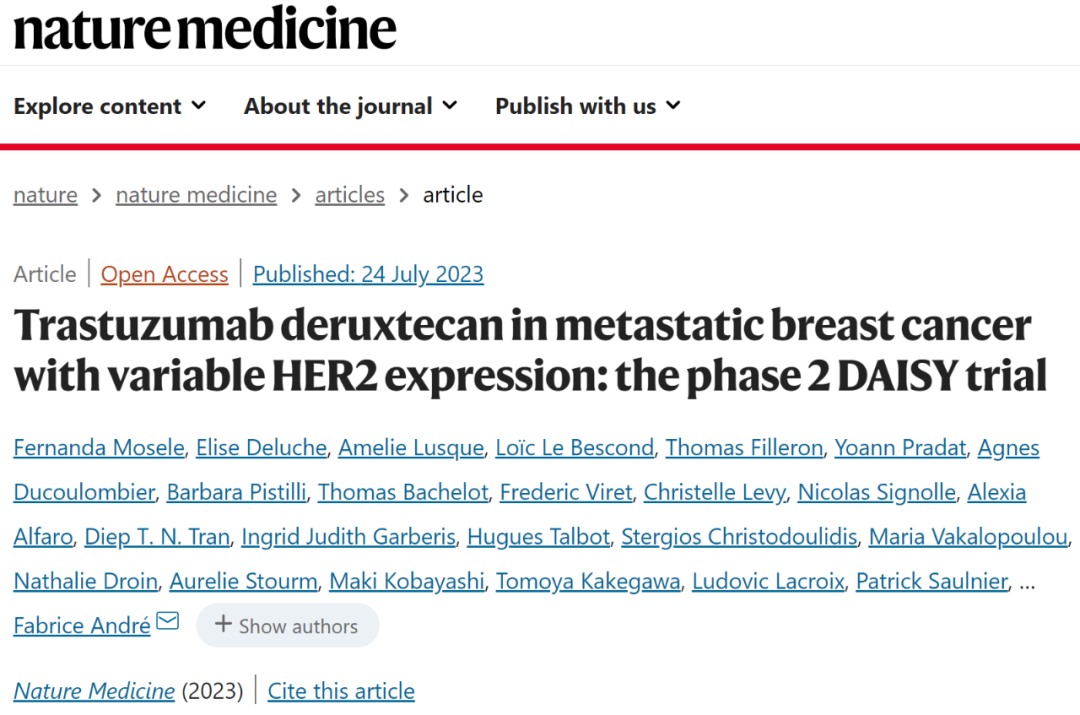Open author Barbara Pistilli link

(236, 493)
